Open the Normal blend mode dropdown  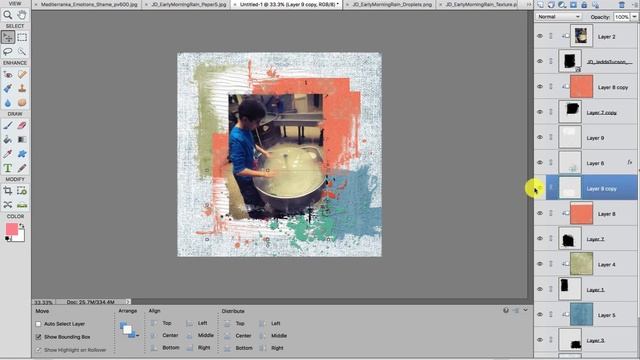[x=559, y=17]
